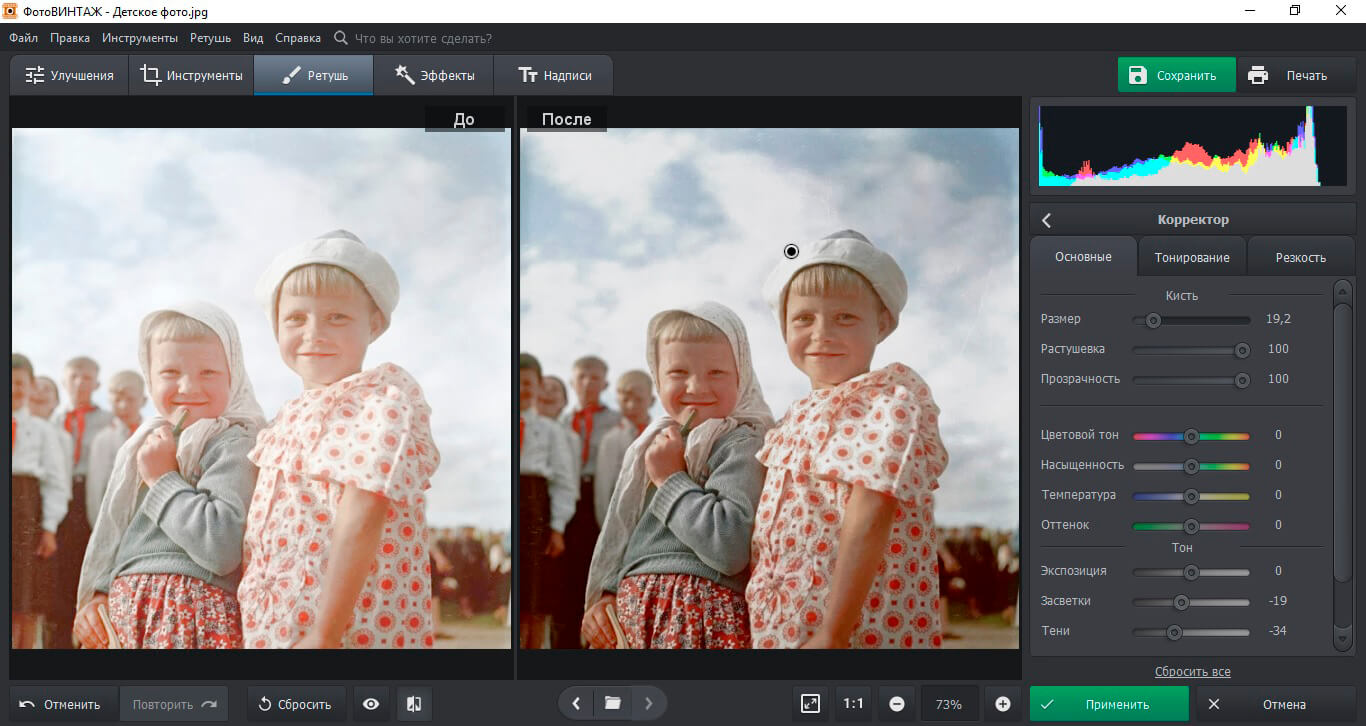Go back using Корректор panel arrow
The image size is (1366, 726).
pyautogui.click(x=1046, y=220)
